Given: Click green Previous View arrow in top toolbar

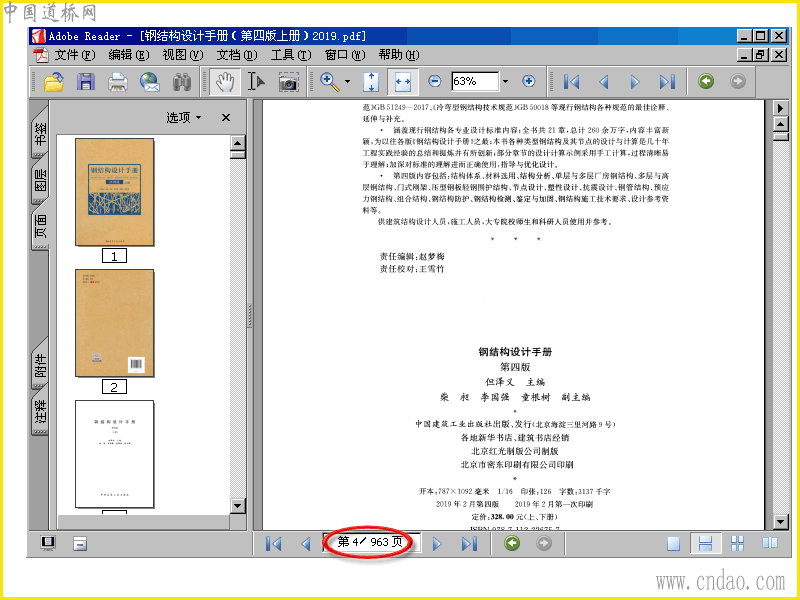Looking at the screenshot, I should coord(706,81).
